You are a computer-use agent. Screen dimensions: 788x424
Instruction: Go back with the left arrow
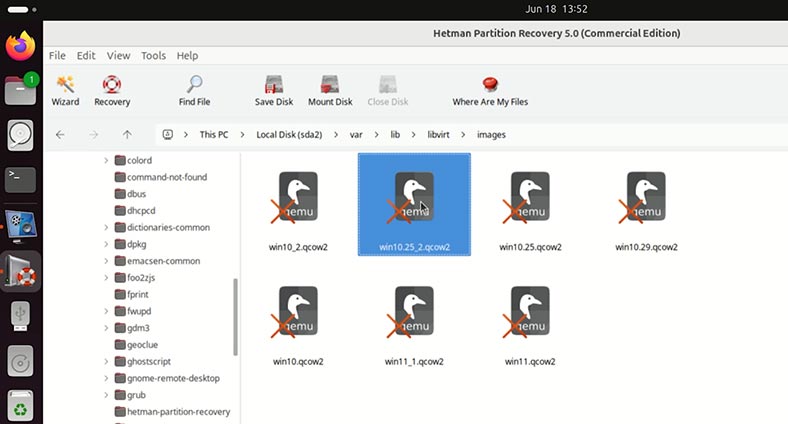60,135
